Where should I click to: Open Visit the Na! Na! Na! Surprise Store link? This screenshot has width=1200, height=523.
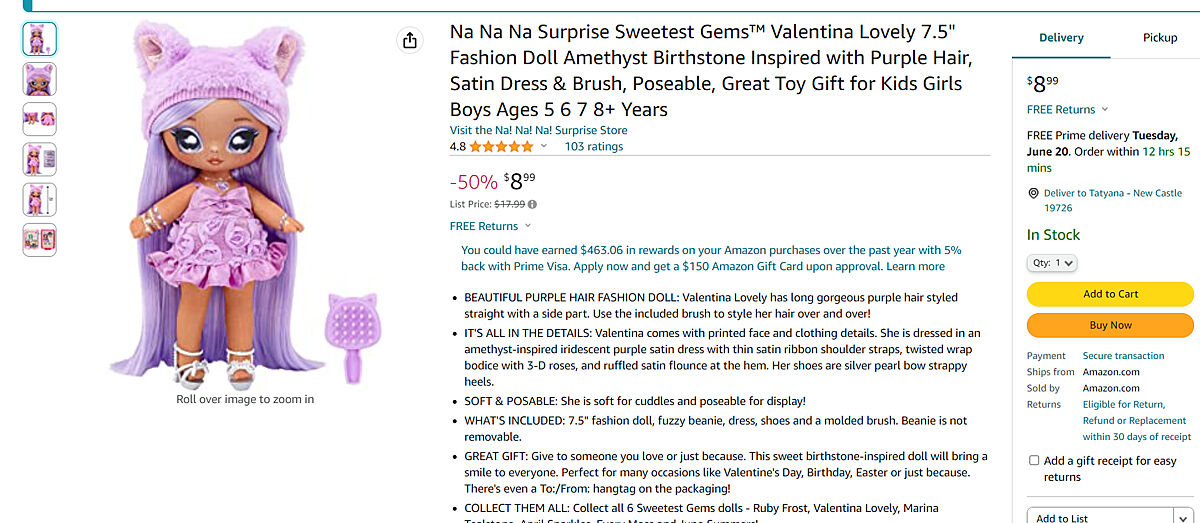tap(538, 130)
